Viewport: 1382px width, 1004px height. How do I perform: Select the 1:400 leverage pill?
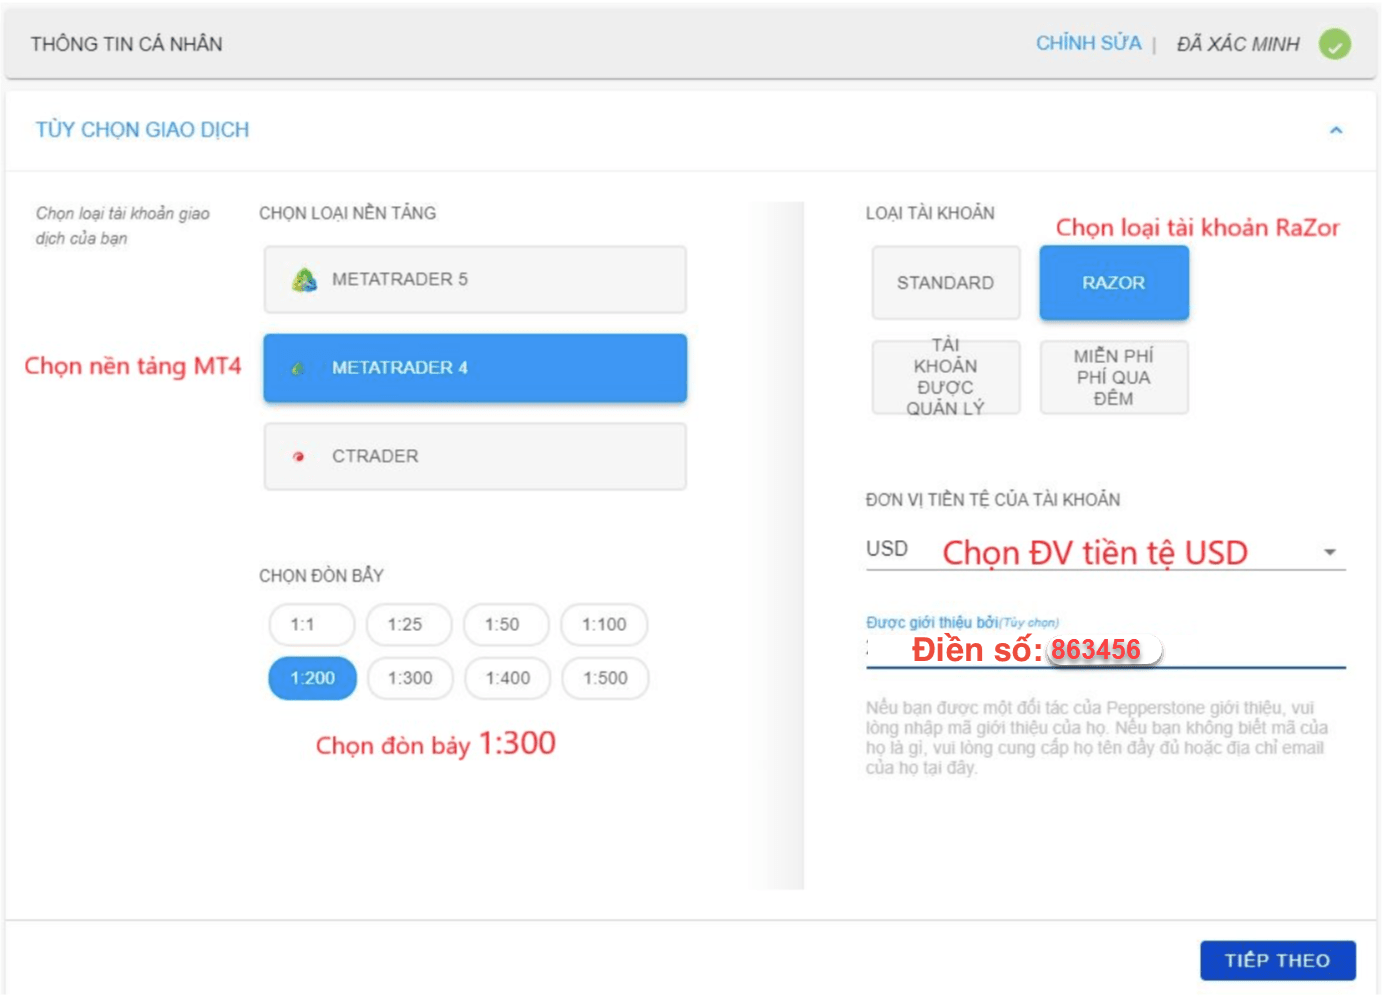click(x=507, y=679)
